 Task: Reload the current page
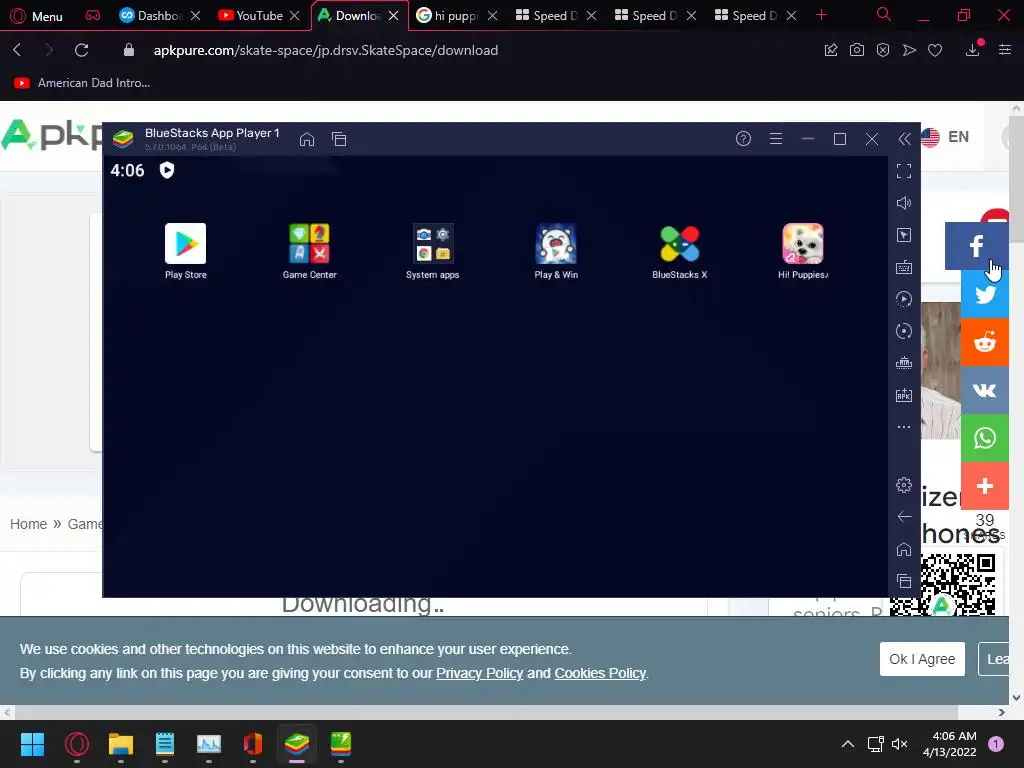[82, 50]
